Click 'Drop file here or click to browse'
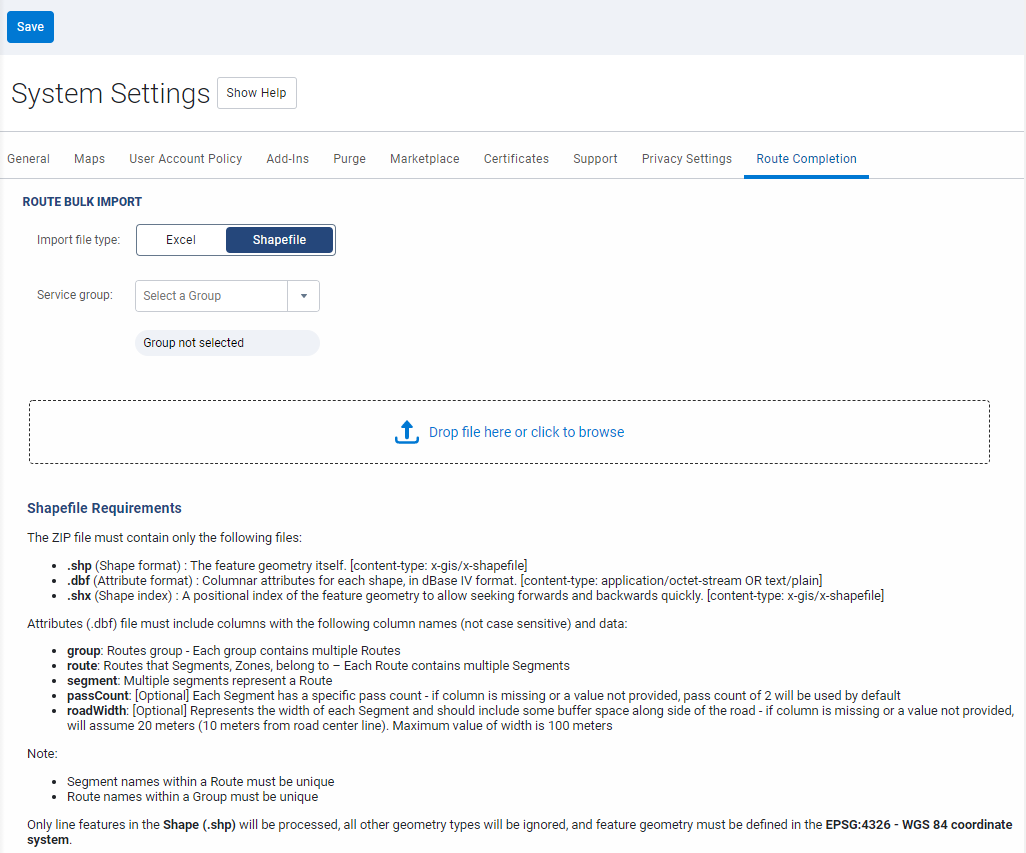1026x853 pixels. (526, 432)
